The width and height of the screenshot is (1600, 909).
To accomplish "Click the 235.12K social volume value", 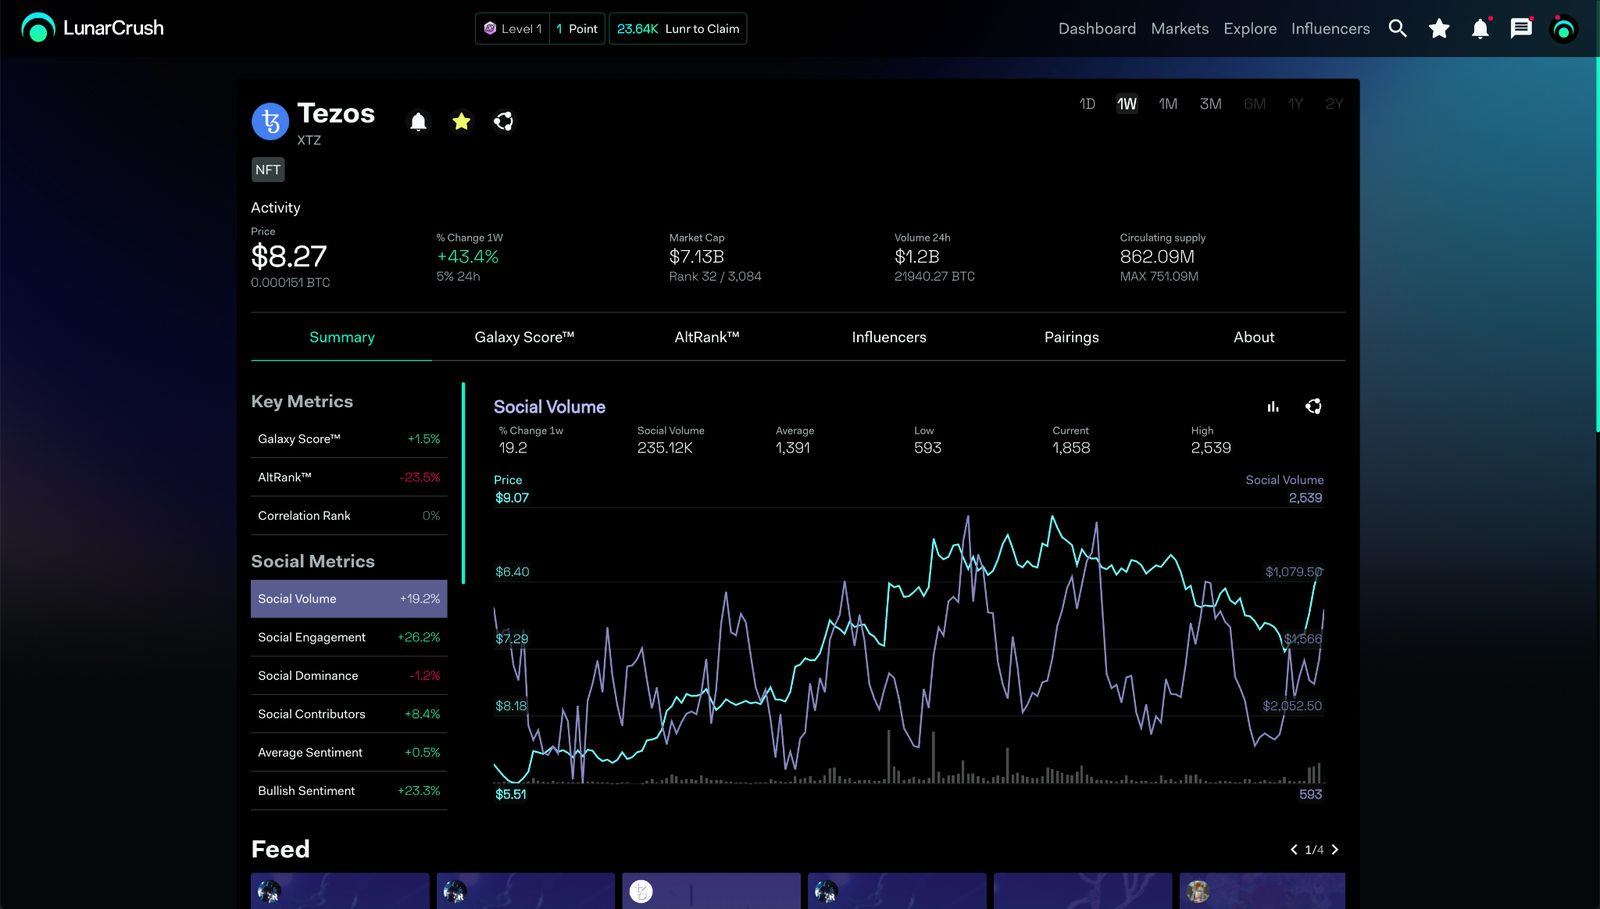I will 665,448.
